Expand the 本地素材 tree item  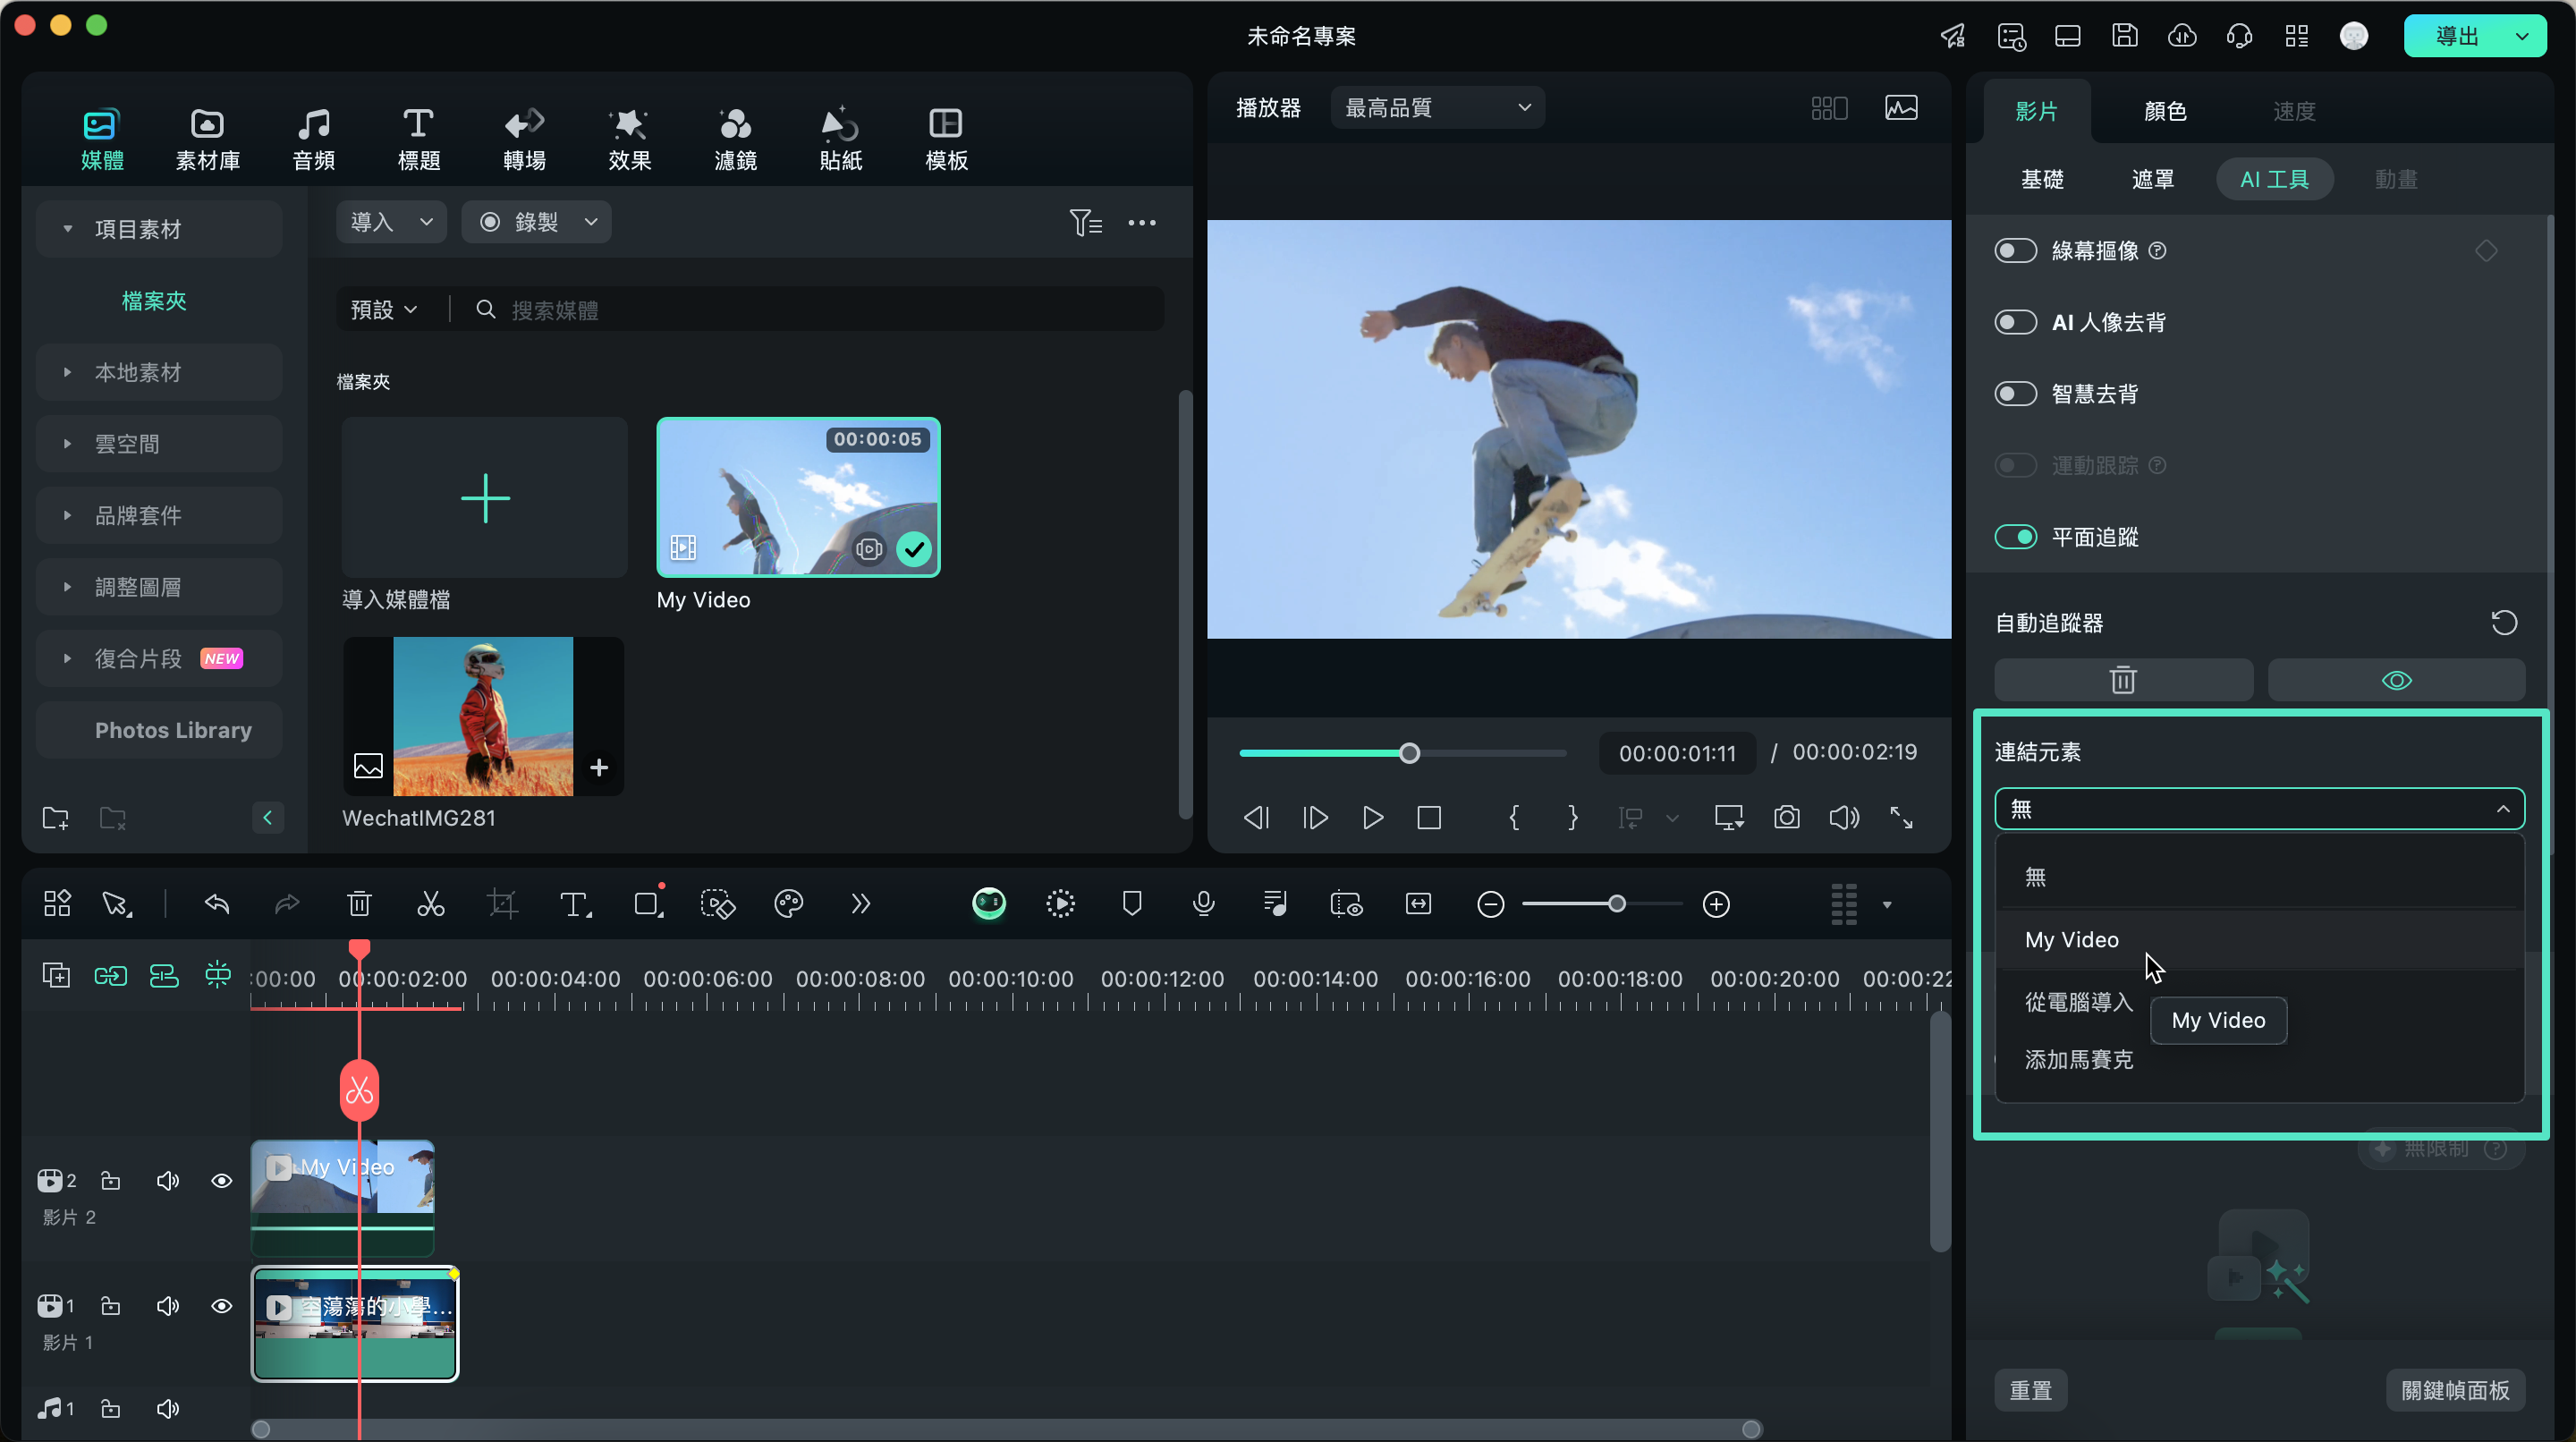click(158, 372)
